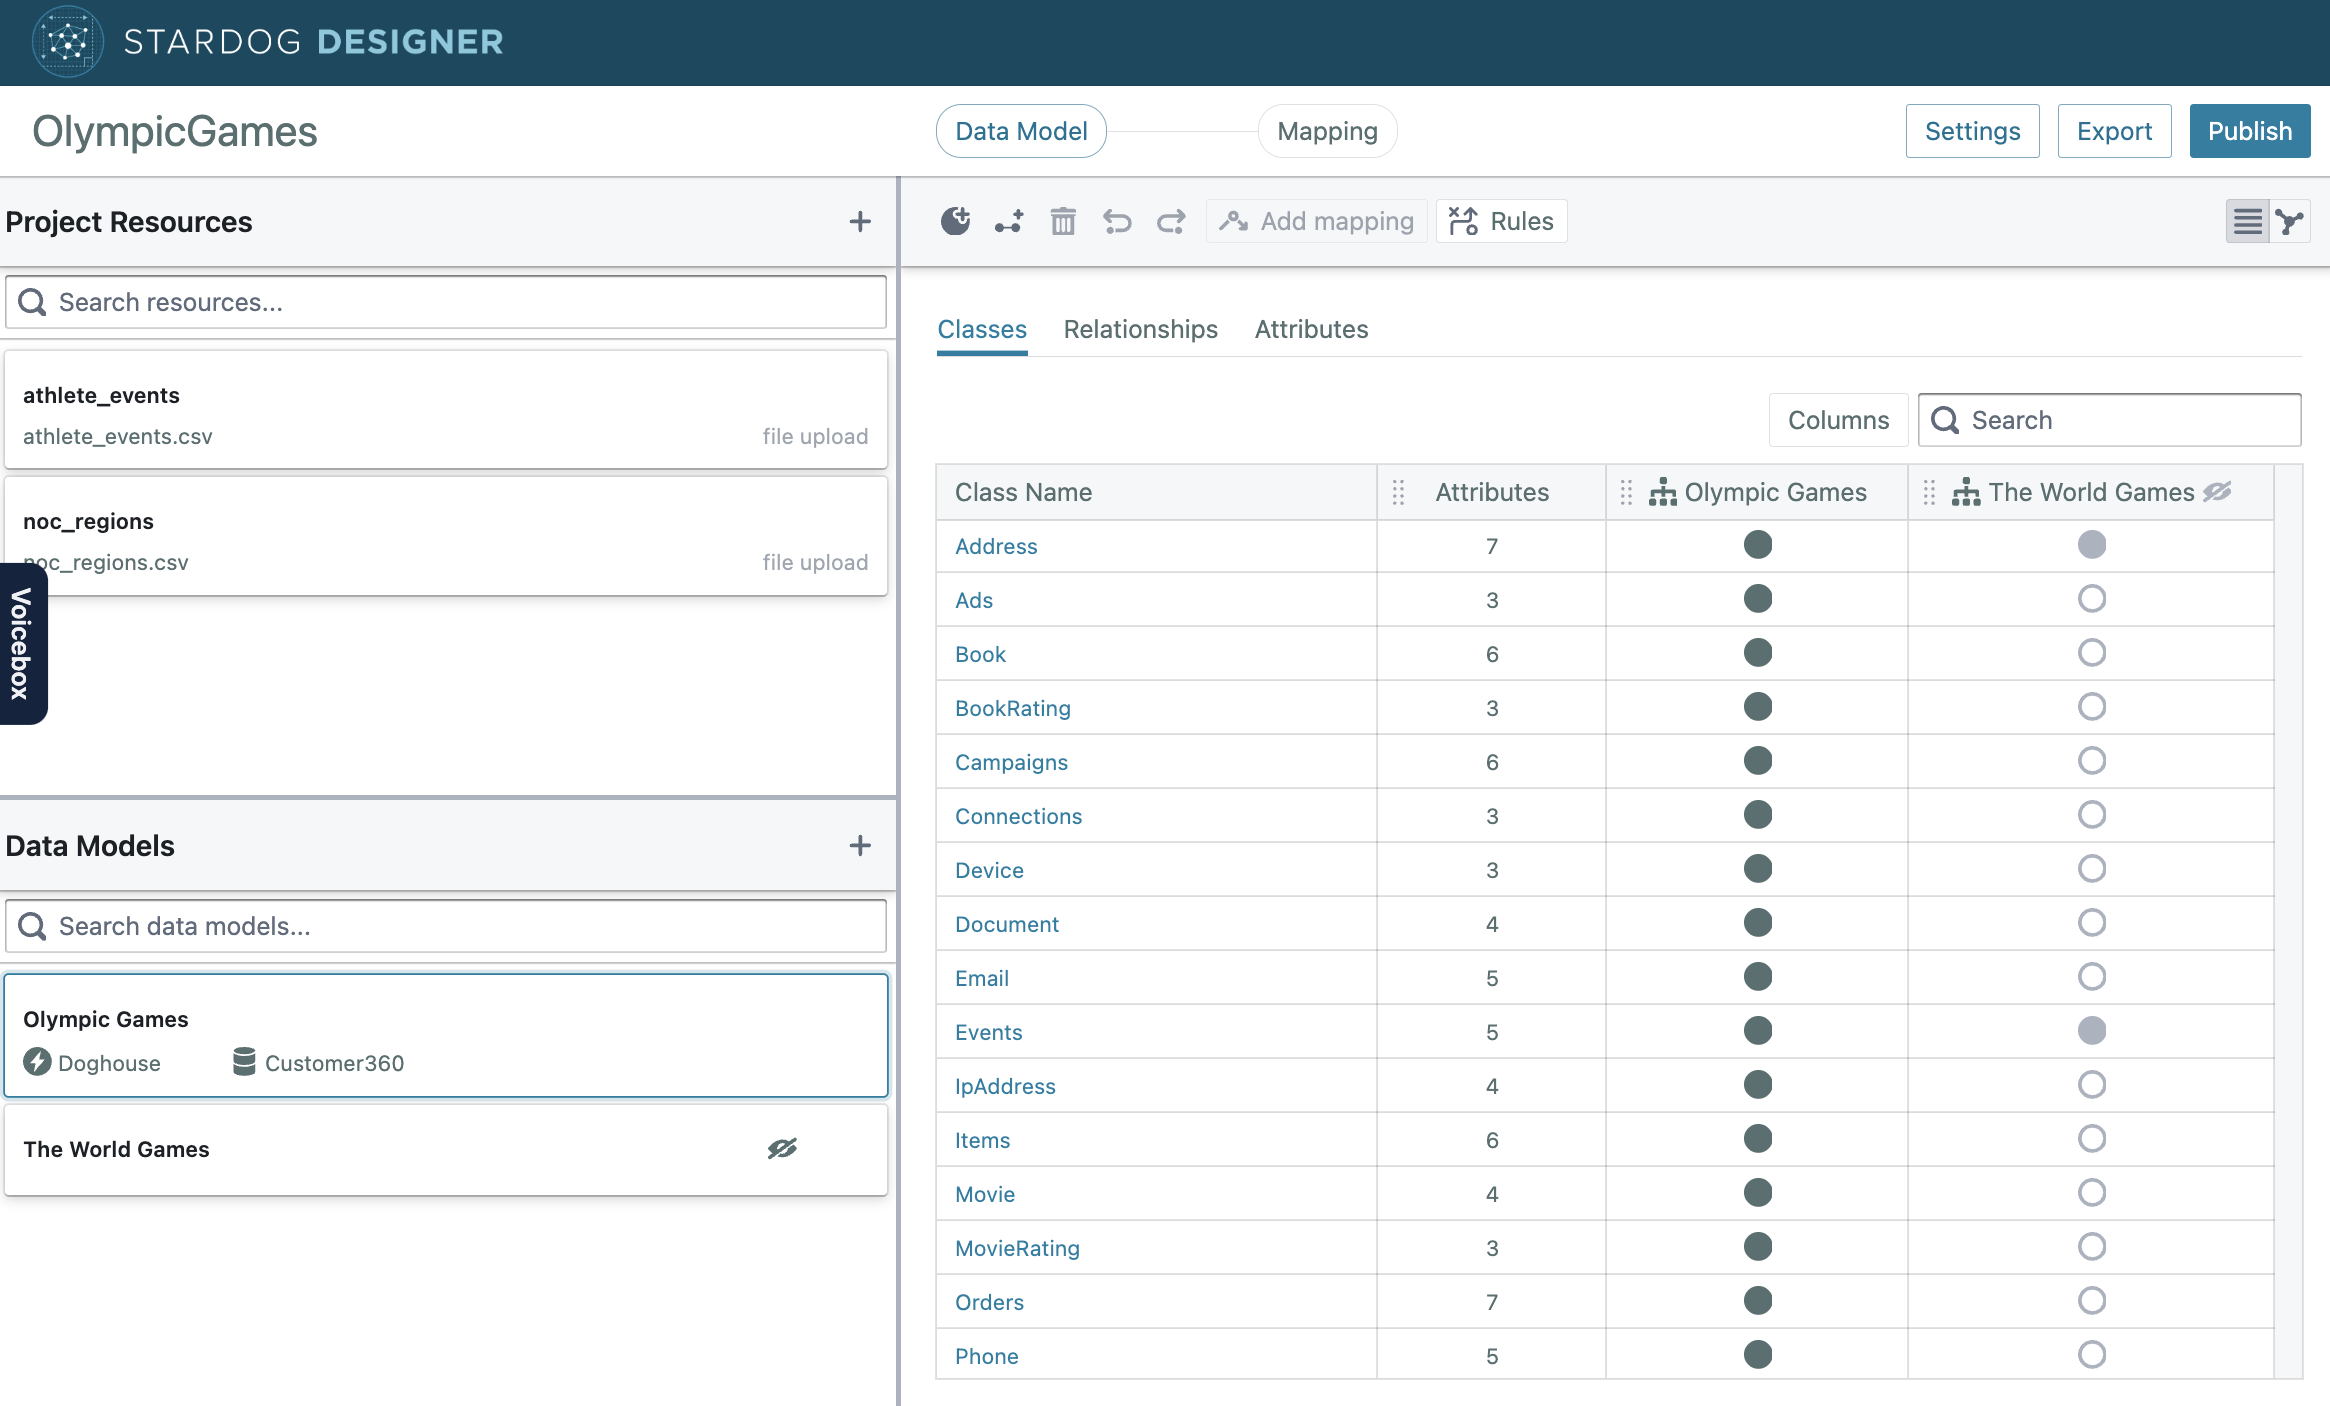Screen dimensions: 2330x1406
Task: Select the noc_regions resource card
Action: tap(446, 536)
